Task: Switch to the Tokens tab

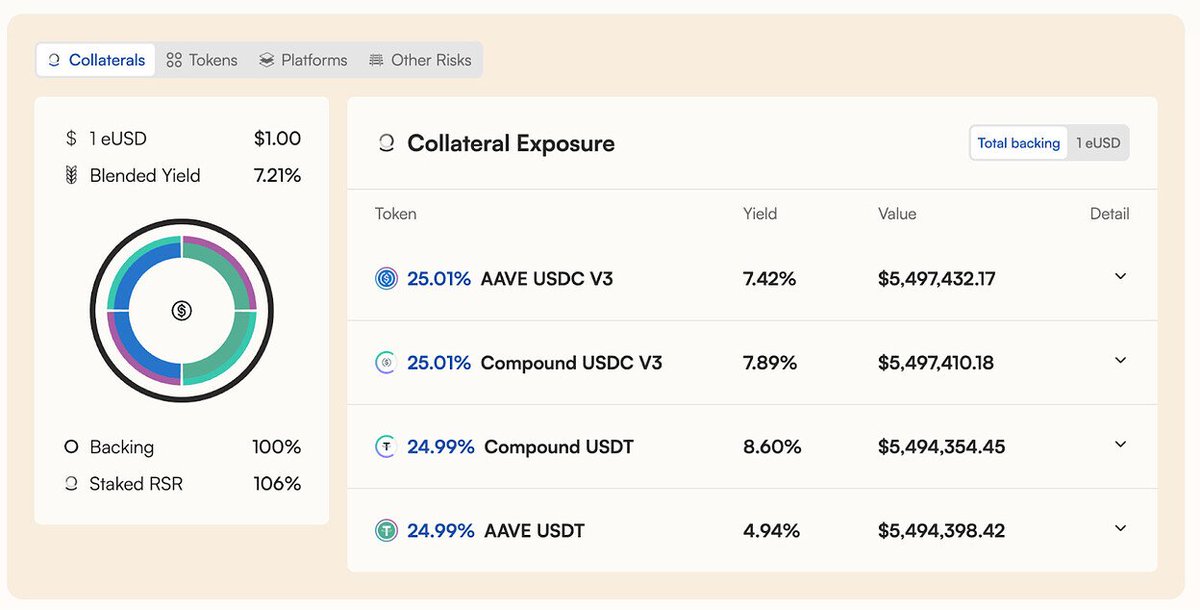Action: coord(202,60)
